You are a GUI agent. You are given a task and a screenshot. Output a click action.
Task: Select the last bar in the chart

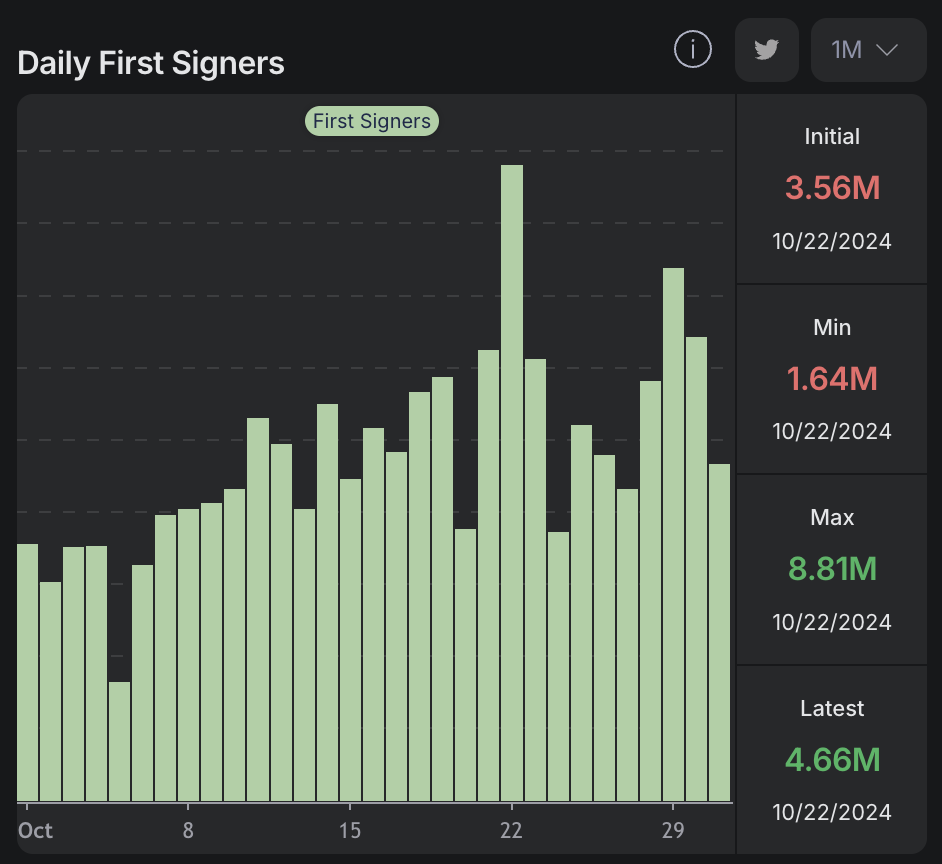[720, 633]
